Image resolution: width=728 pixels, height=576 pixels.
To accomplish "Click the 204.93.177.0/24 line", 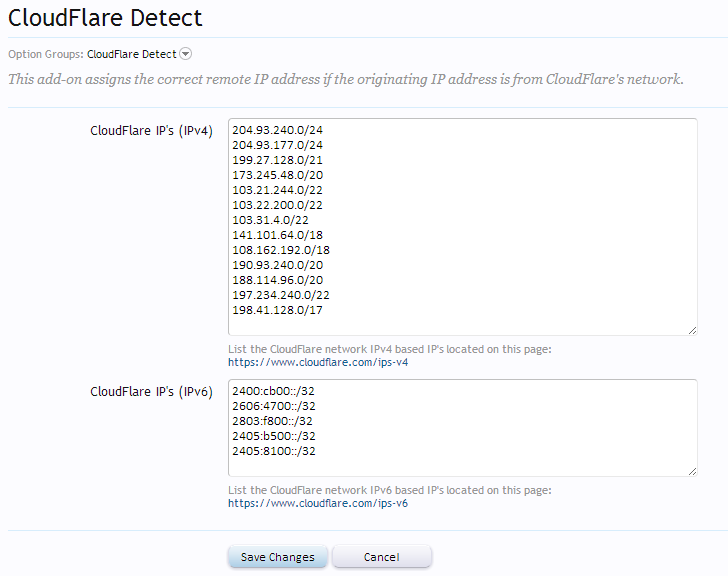I will [x=278, y=145].
